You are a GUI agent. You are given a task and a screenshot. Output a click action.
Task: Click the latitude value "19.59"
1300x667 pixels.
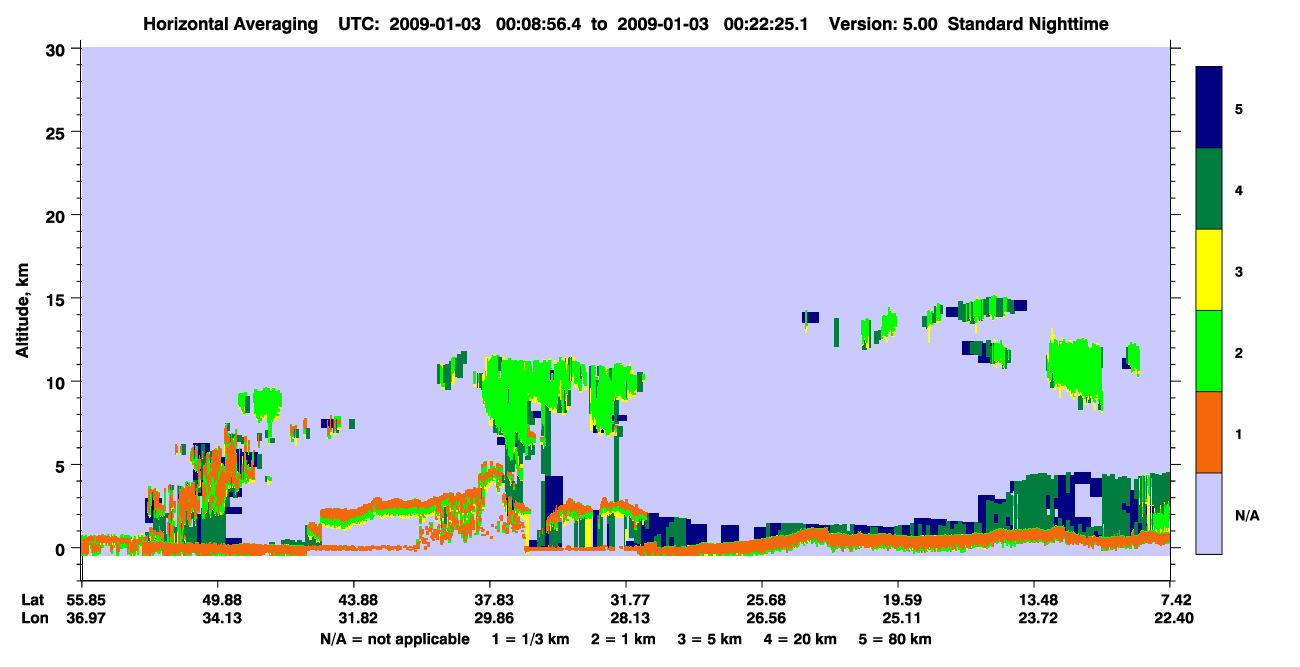pyautogui.click(x=898, y=600)
